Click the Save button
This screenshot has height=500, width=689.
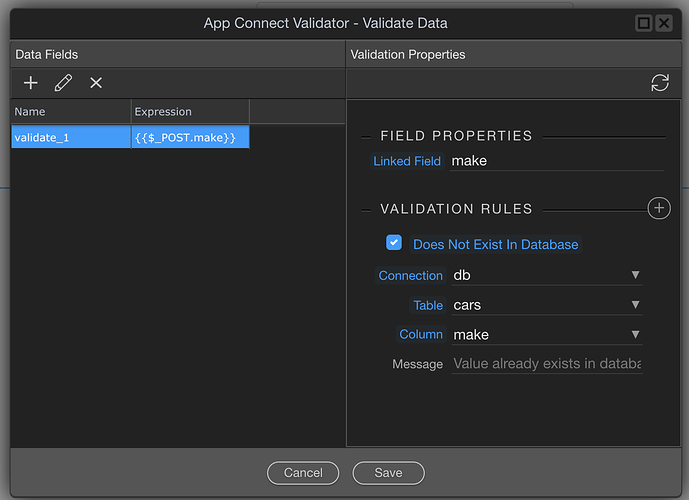click(388, 473)
